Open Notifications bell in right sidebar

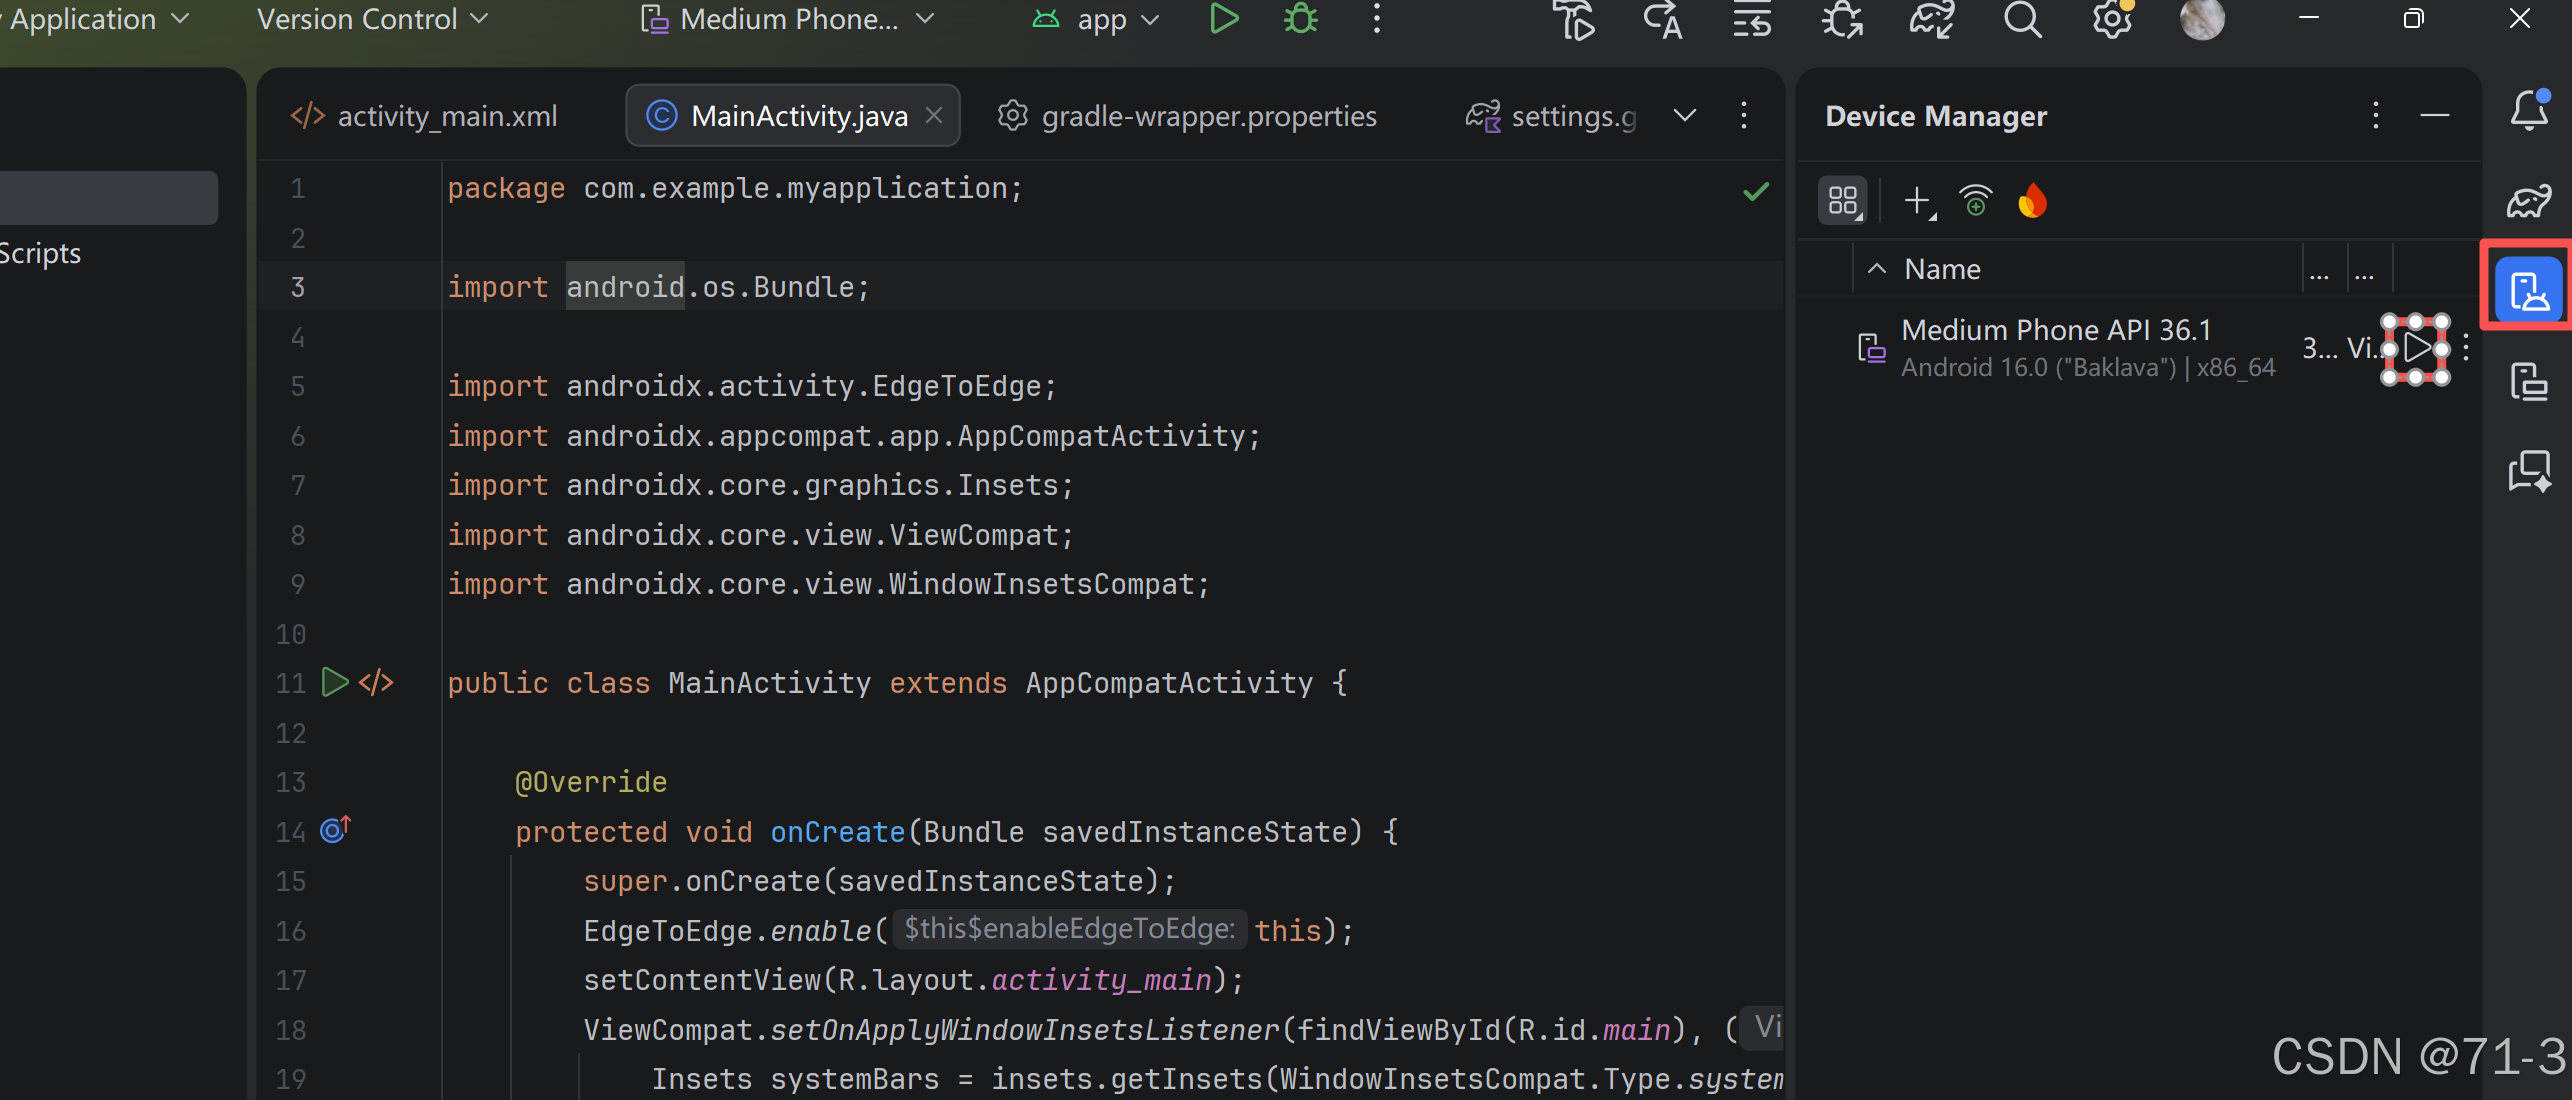[x=2529, y=110]
